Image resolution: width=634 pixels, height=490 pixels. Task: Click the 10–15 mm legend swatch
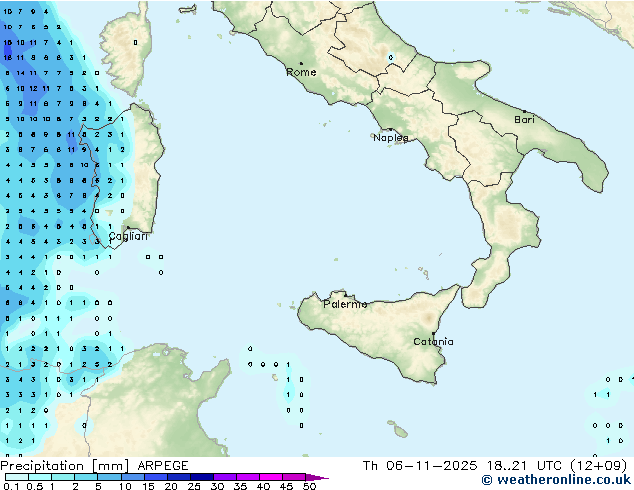coord(132,477)
